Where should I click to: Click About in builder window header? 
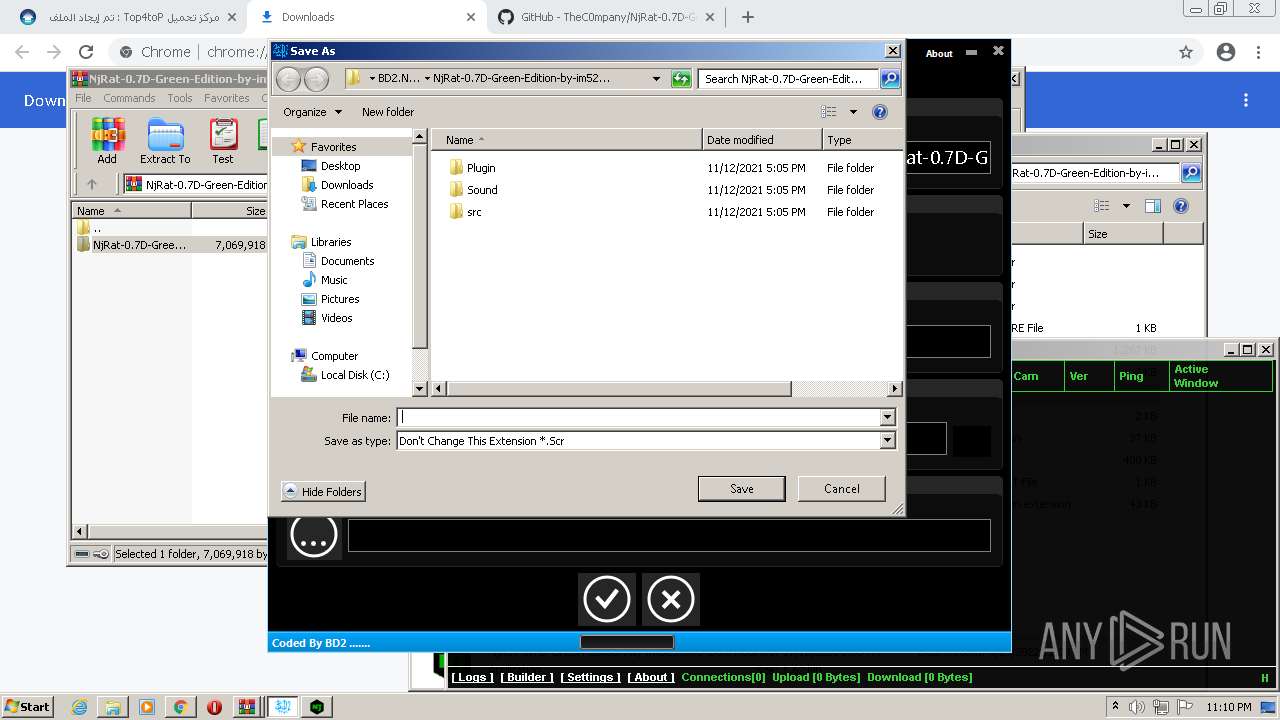939,53
